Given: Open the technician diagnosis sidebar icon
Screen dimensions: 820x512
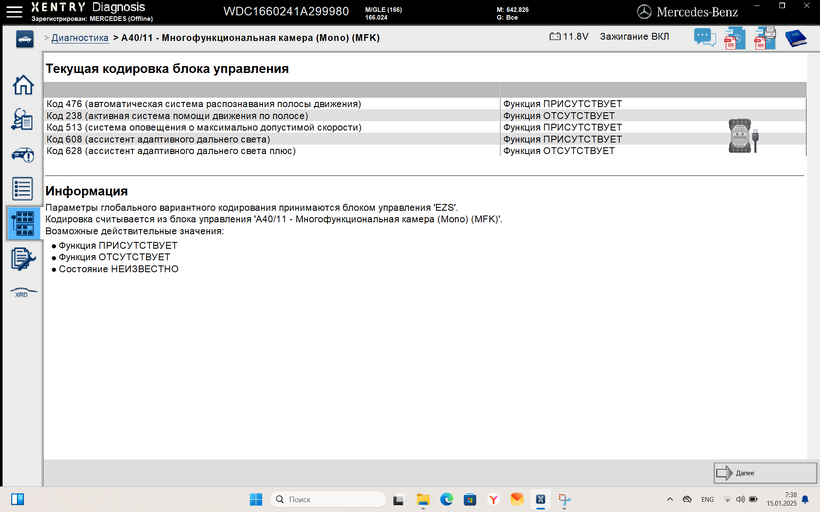Looking at the screenshot, I should point(22,119).
